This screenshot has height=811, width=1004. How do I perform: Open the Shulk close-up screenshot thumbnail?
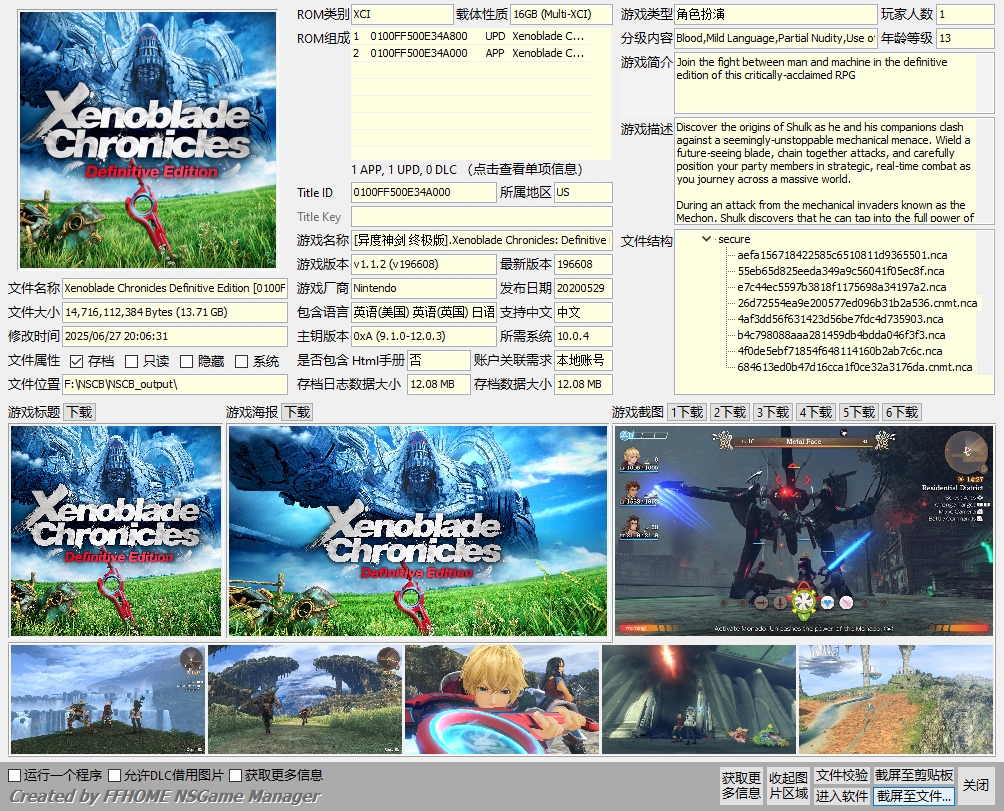pos(502,699)
